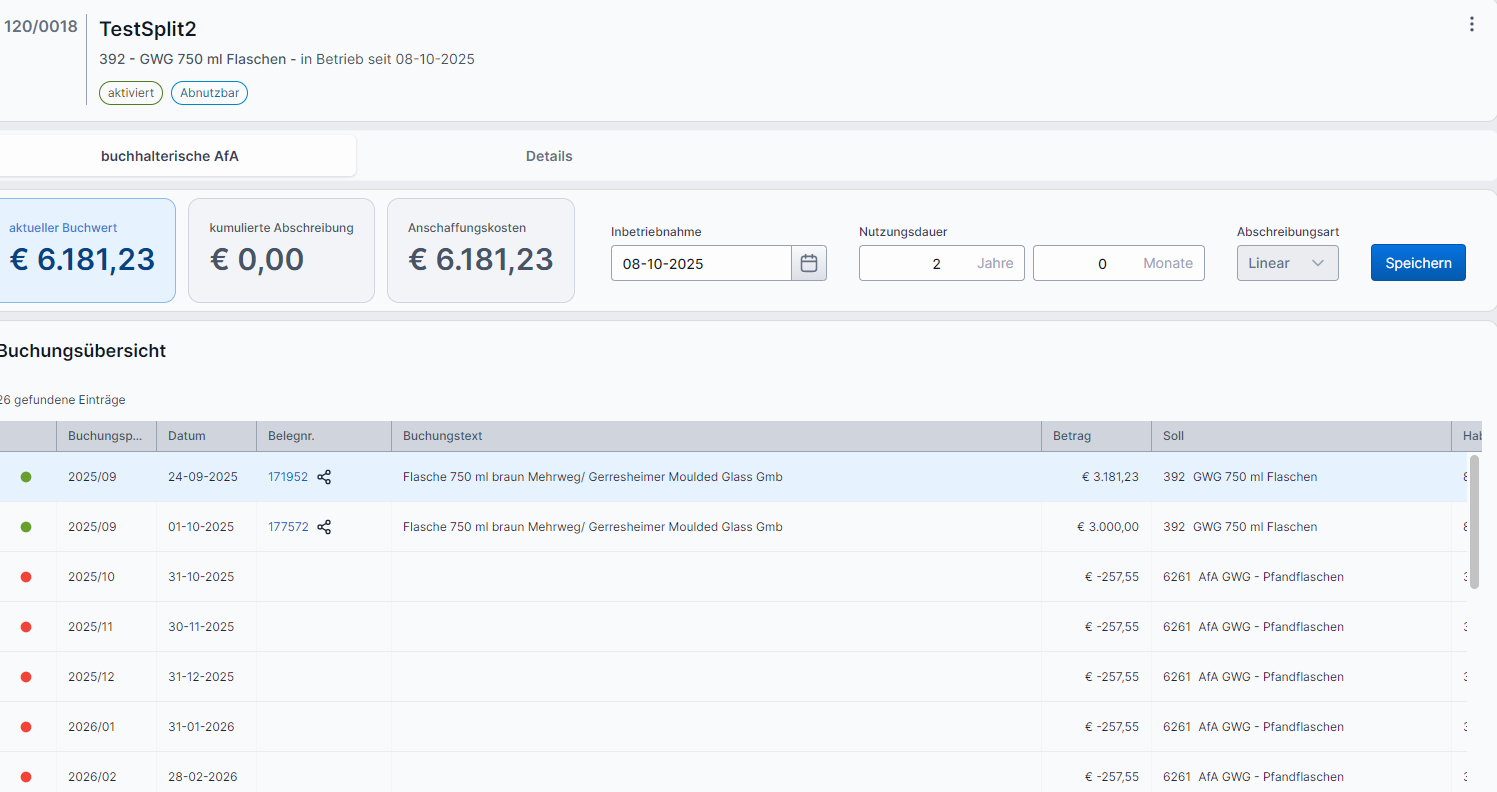Expand the Abschreibungsart Linear dropdown
The height and width of the screenshot is (792, 1497).
pyautogui.click(x=1287, y=263)
